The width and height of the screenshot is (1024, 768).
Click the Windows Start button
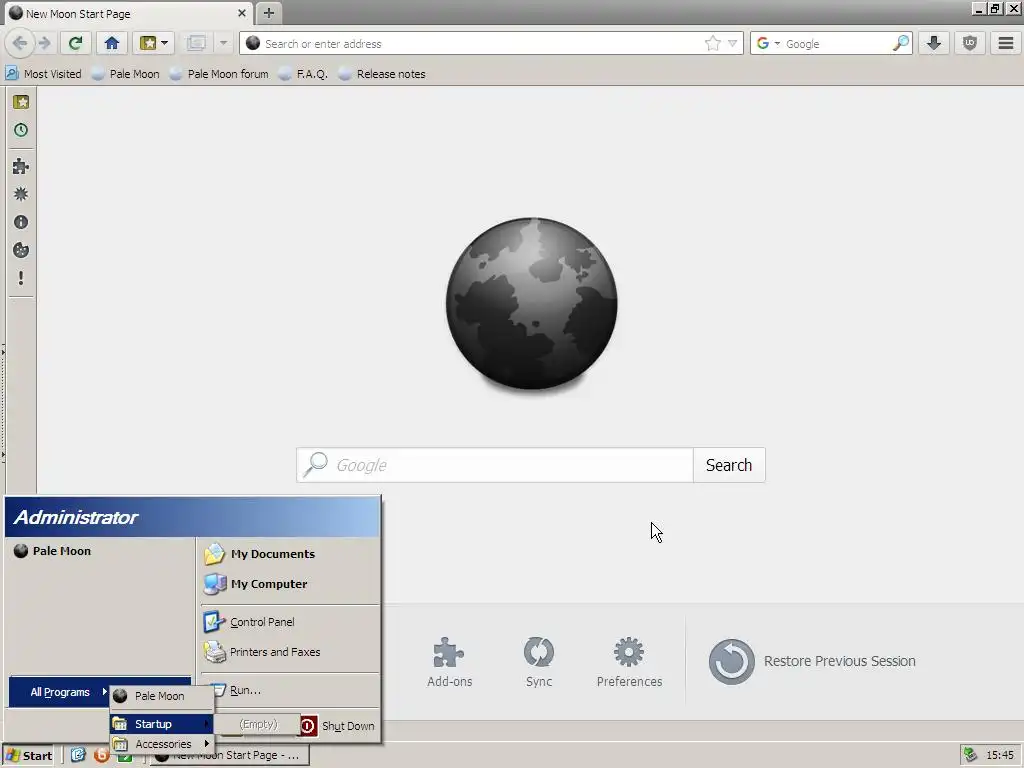click(29, 756)
